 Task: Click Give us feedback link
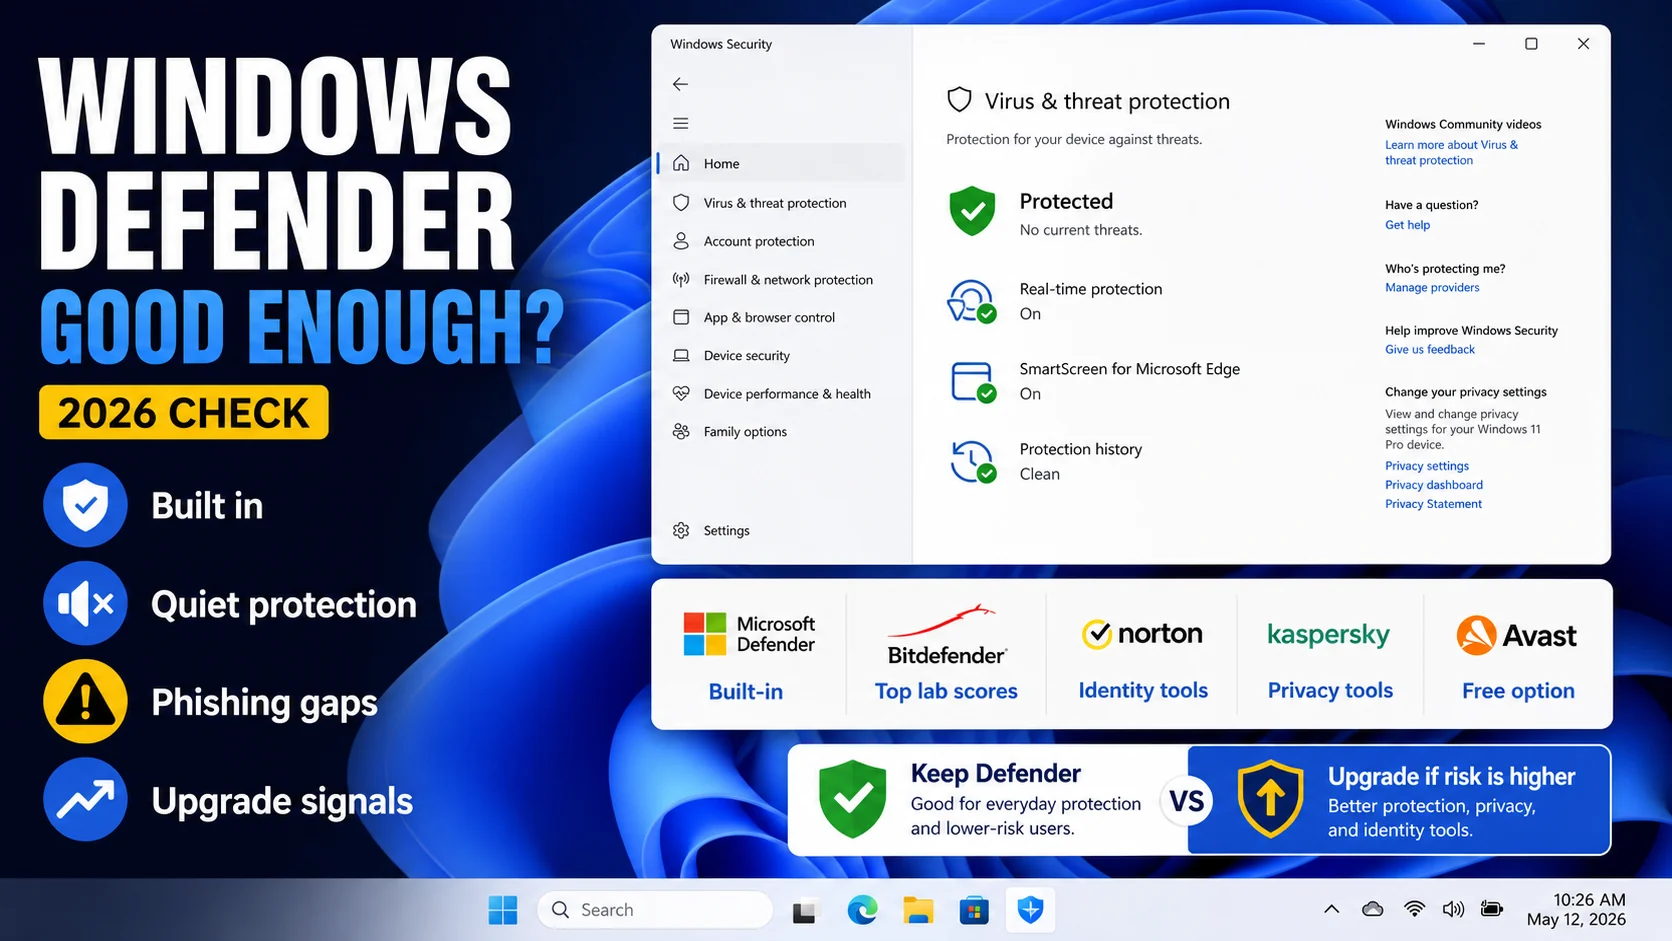pyautogui.click(x=1430, y=349)
